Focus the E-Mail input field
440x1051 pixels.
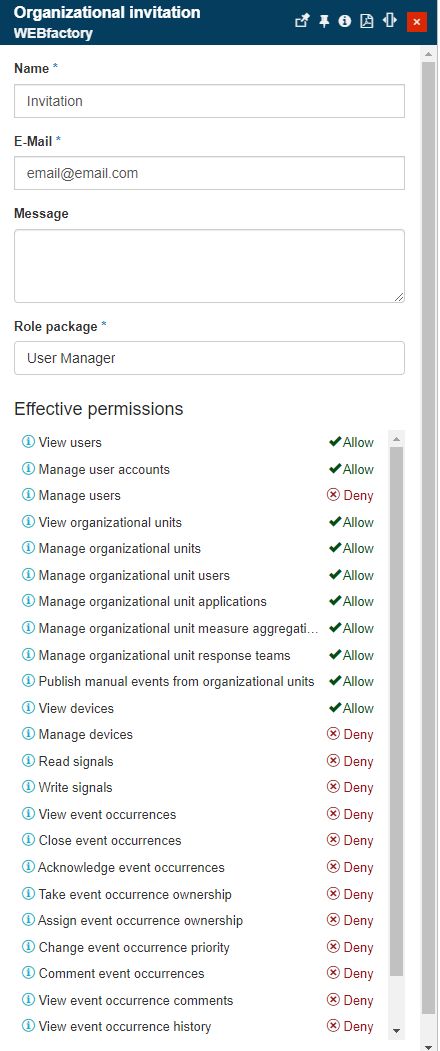point(209,173)
